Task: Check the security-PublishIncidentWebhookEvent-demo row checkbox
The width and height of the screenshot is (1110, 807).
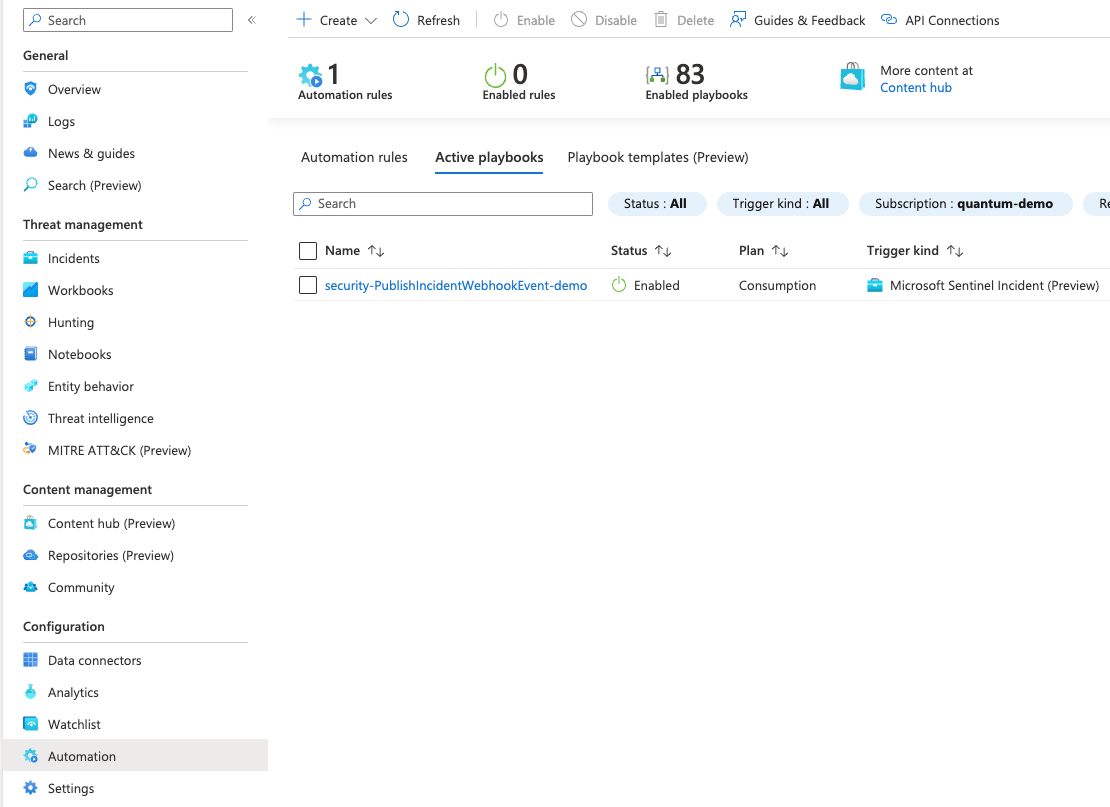Action: (308, 285)
